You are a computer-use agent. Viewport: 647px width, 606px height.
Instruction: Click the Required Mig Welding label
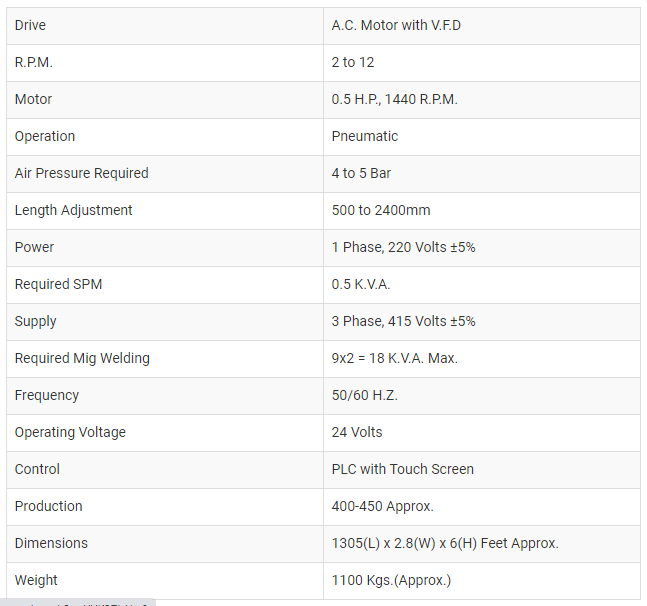[82, 358]
